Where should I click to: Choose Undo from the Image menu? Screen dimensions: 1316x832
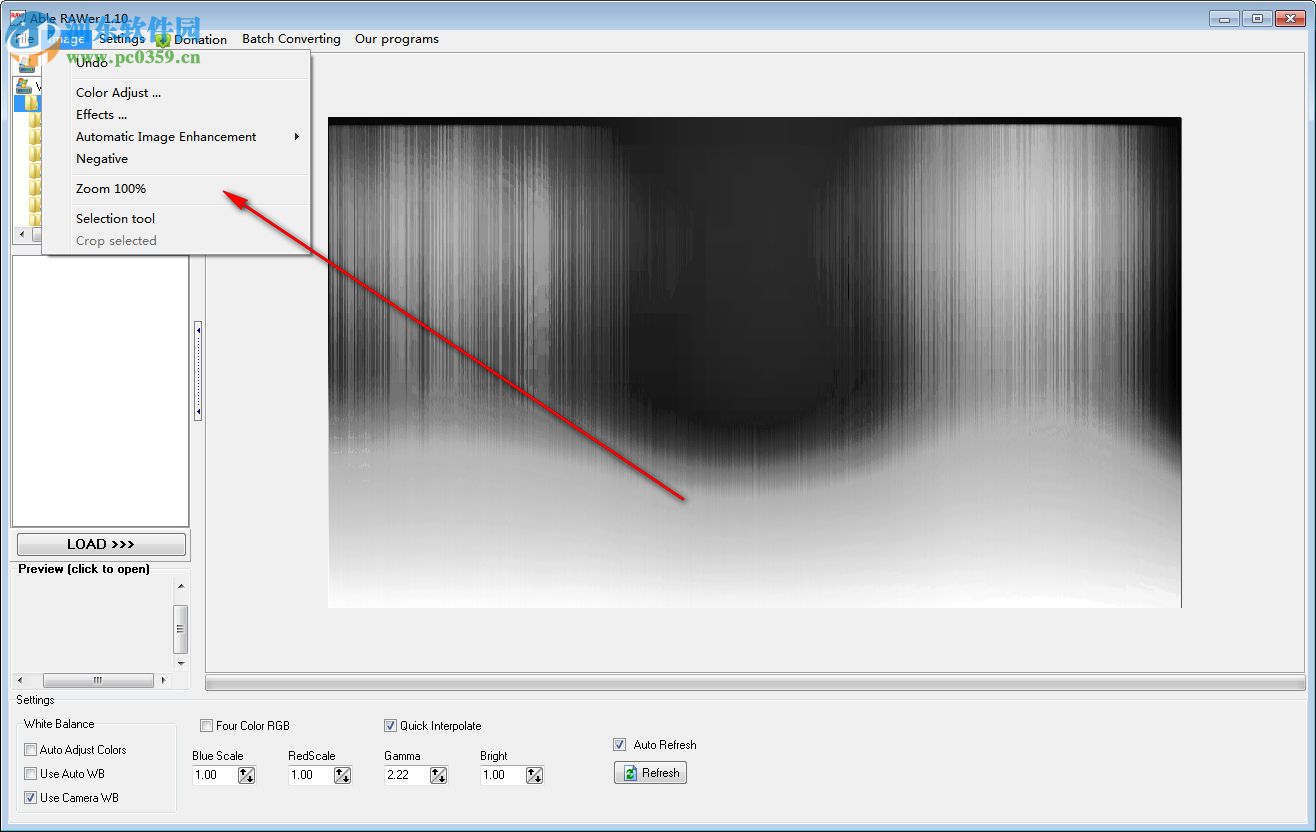click(177, 63)
